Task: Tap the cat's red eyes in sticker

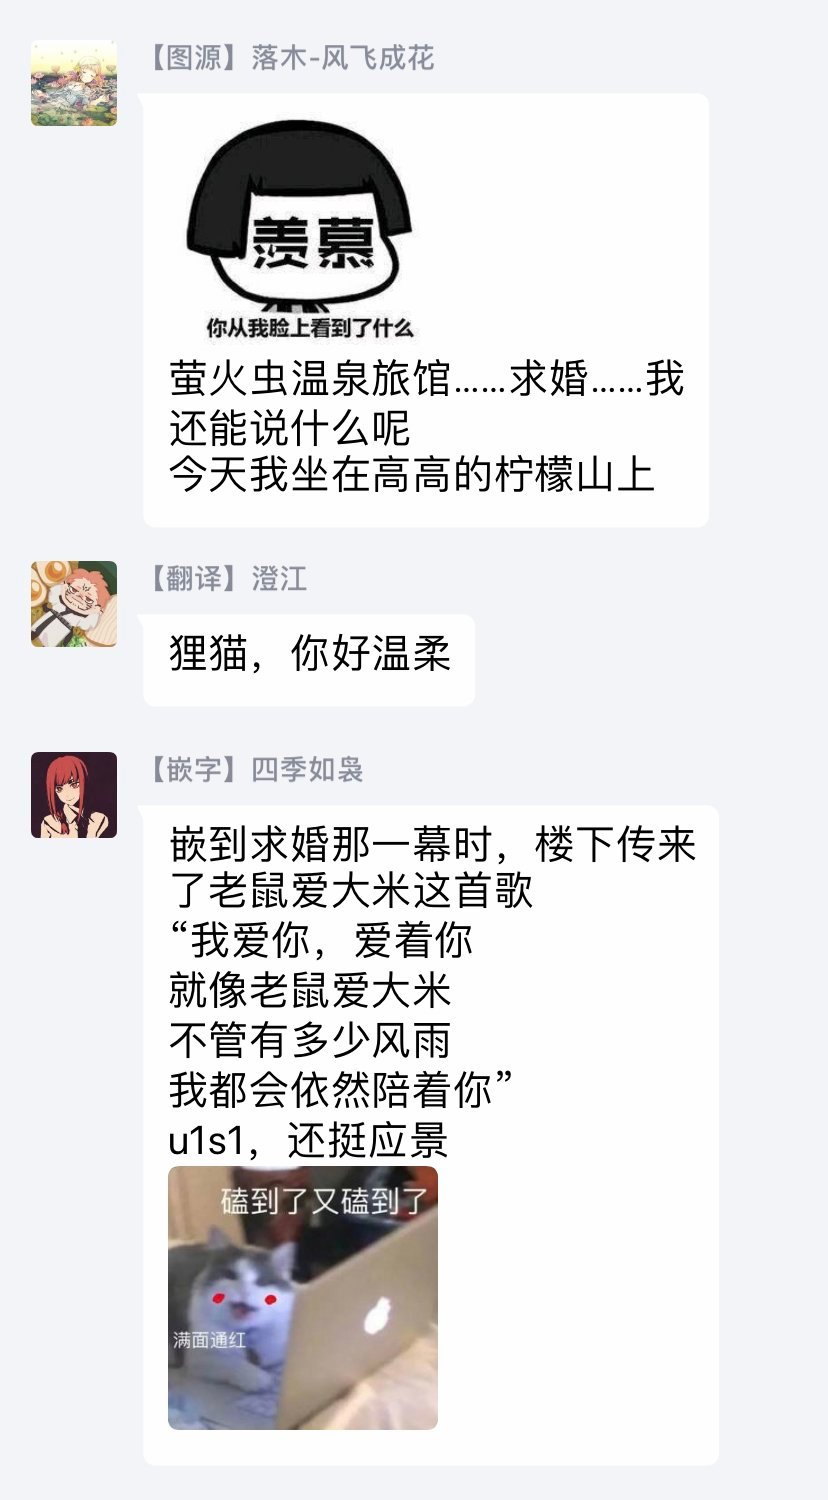Action: pos(243,1298)
